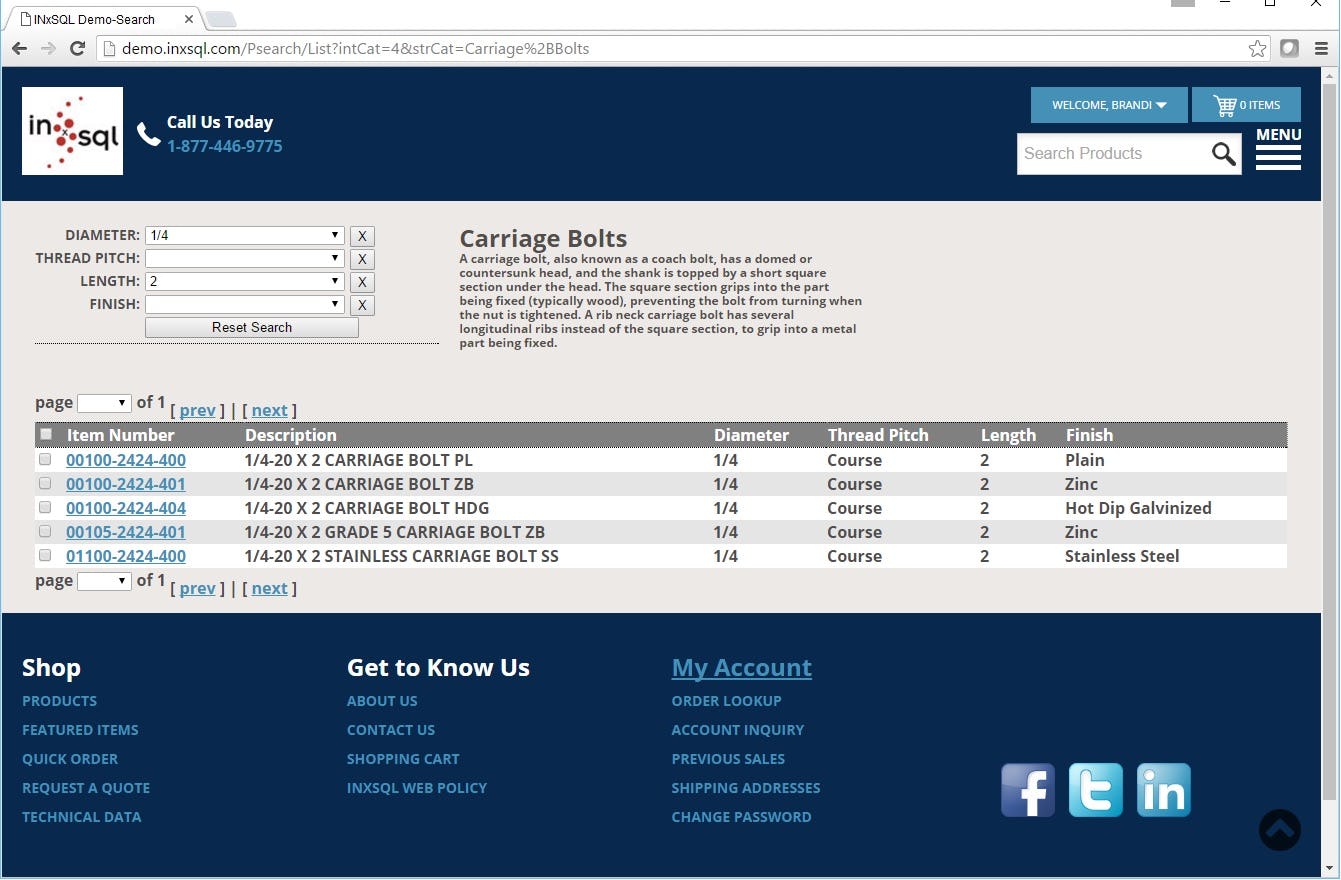Open the WELCOME, BRANDI account dropdown
The image size is (1341, 880).
(x=1108, y=104)
